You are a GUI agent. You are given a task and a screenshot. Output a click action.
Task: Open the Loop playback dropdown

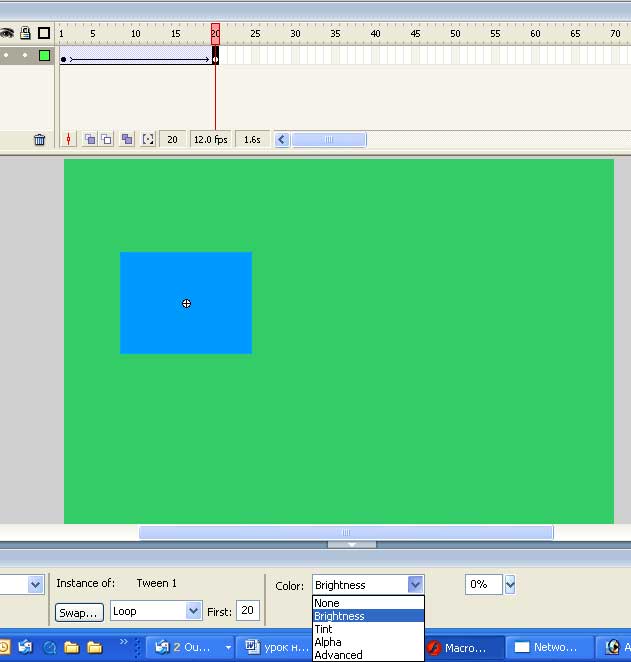coord(193,611)
